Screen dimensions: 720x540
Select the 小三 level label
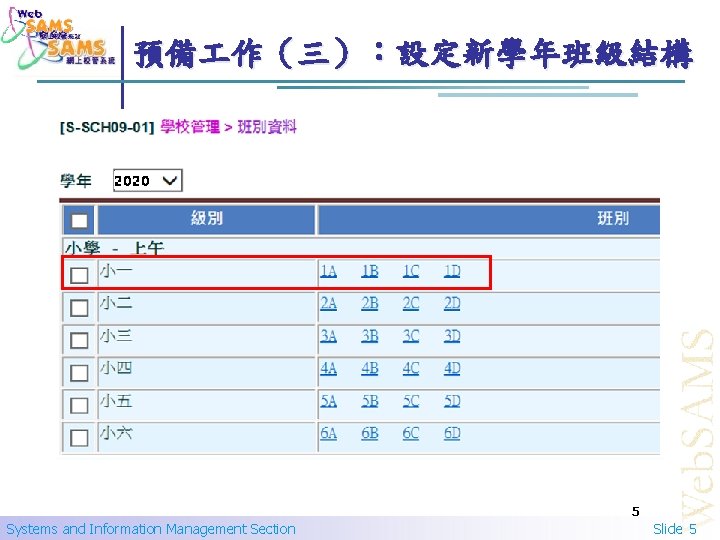pos(116,336)
